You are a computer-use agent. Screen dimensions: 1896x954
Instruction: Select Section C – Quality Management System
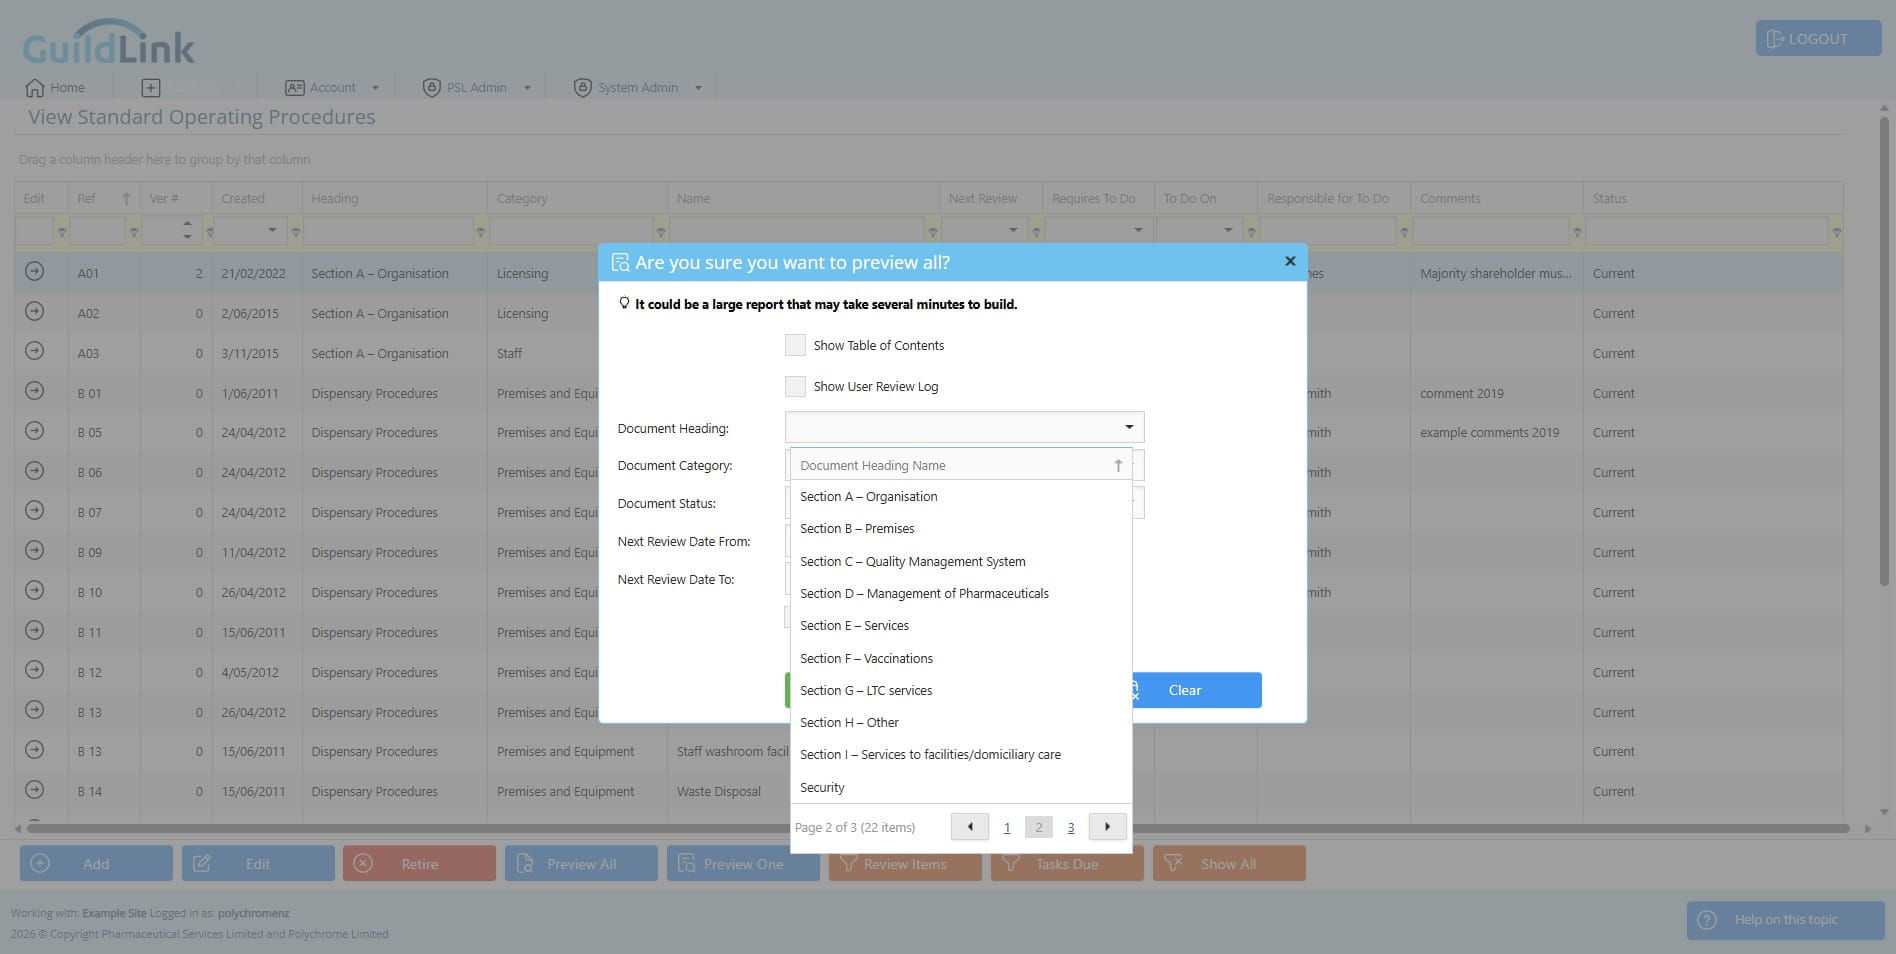912,562
